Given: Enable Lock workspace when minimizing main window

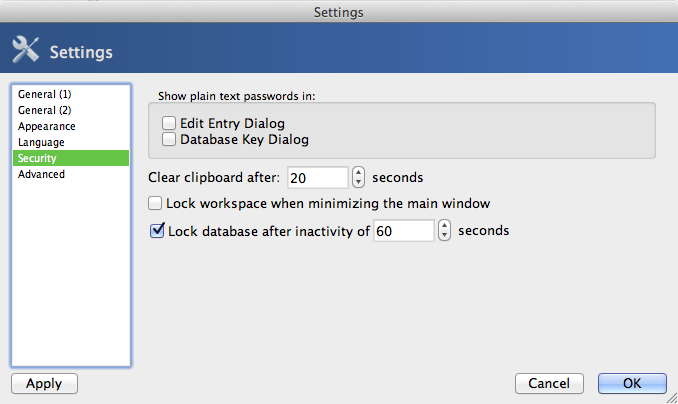Looking at the screenshot, I should tap(155, 203).
